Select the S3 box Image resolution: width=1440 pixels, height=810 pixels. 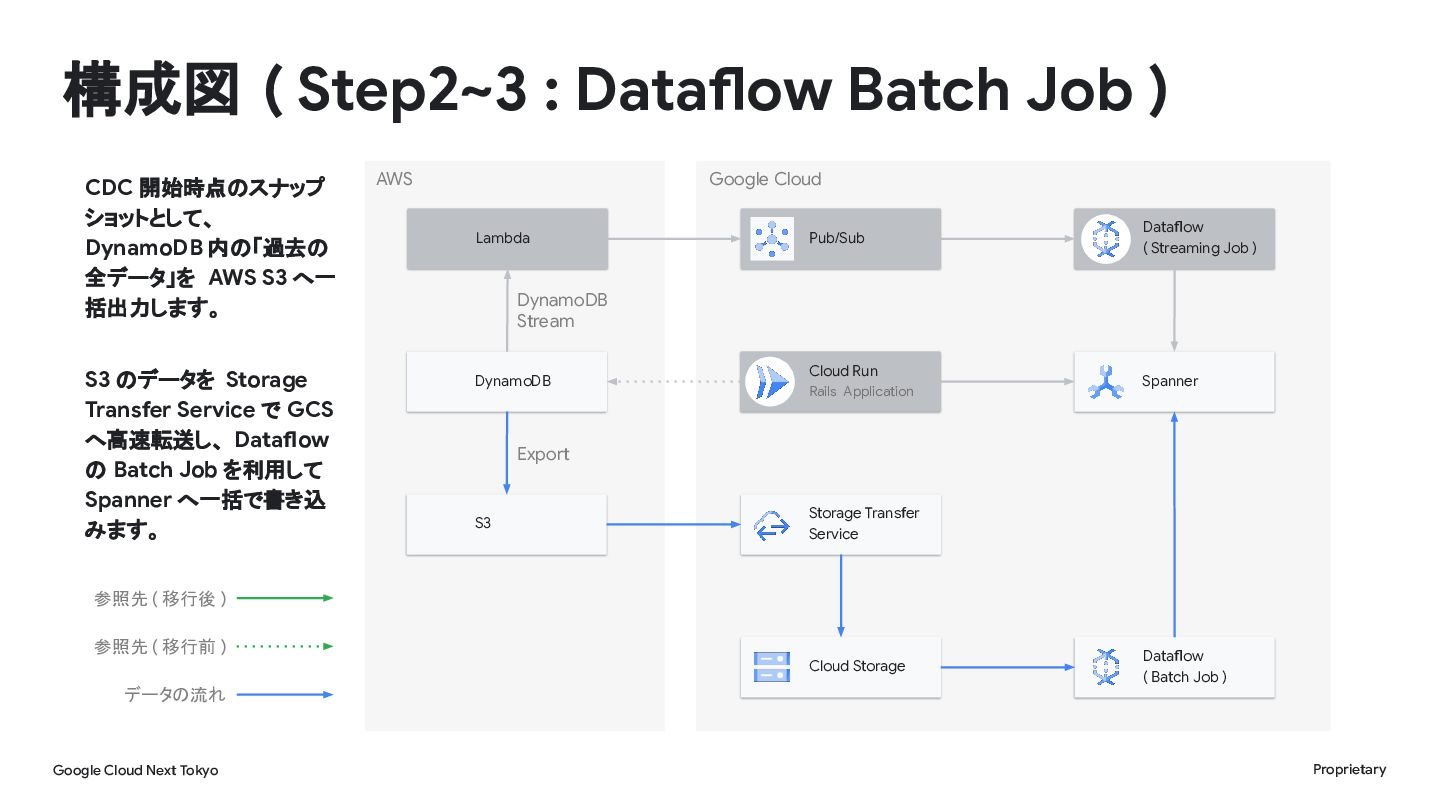coord(507,524)
